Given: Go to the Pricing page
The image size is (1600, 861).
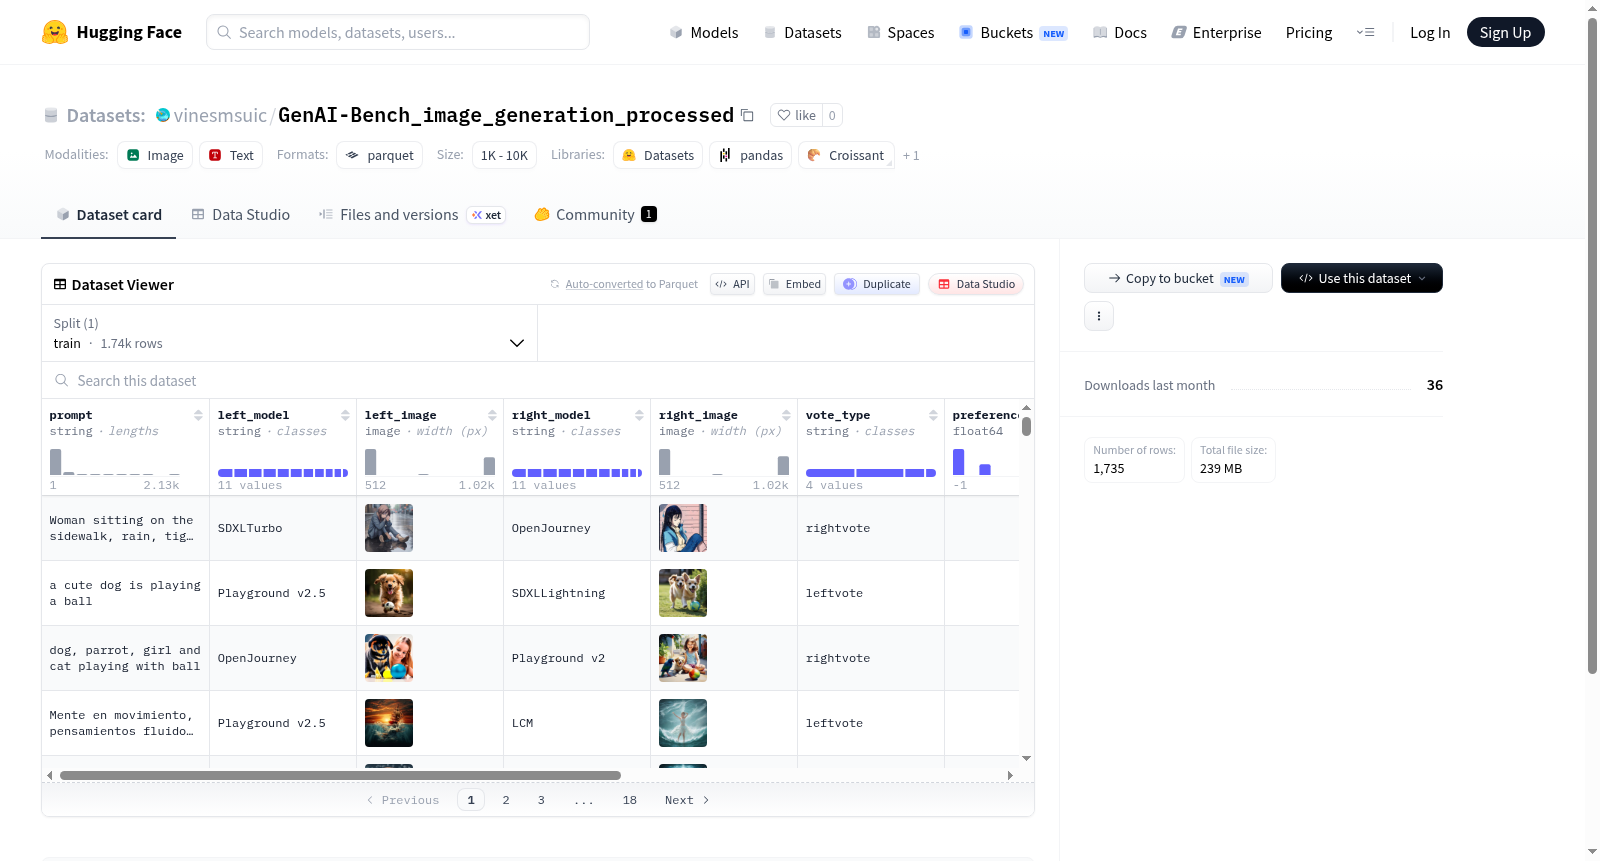Looking at the screenshot, I should [x=1308, y=32].
